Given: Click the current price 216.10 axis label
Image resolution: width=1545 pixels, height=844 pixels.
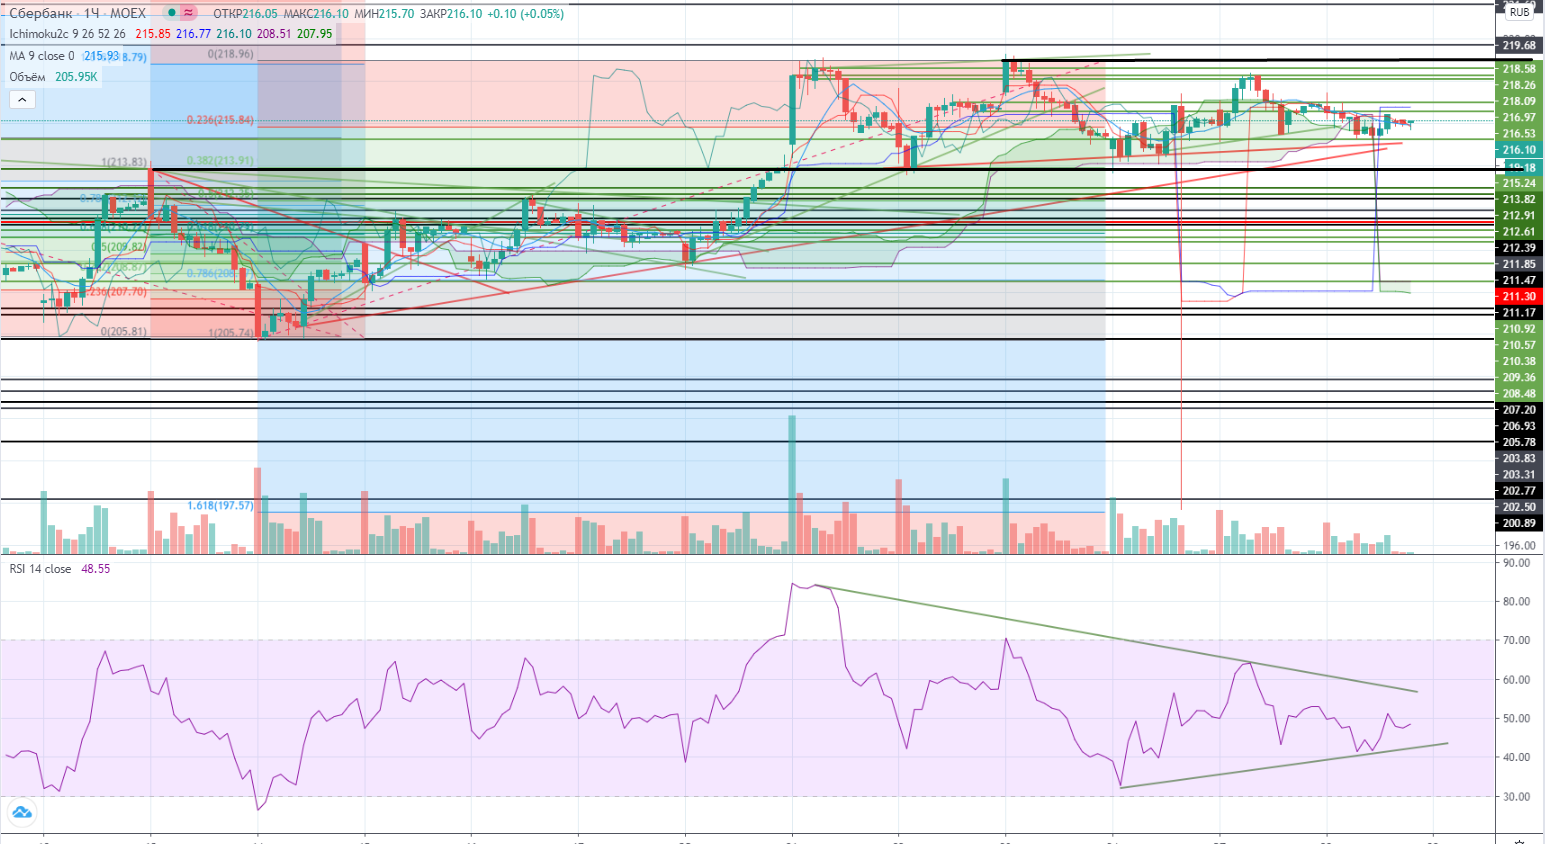Looking at the screenshot, I should tap(1518, 150).
